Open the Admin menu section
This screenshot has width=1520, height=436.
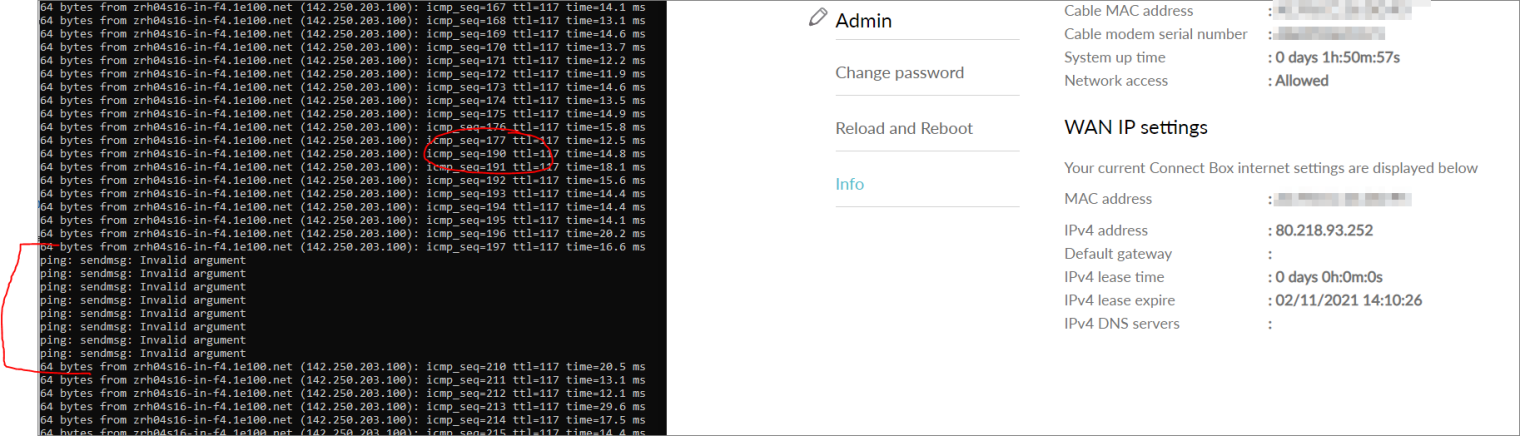[863, 20]
